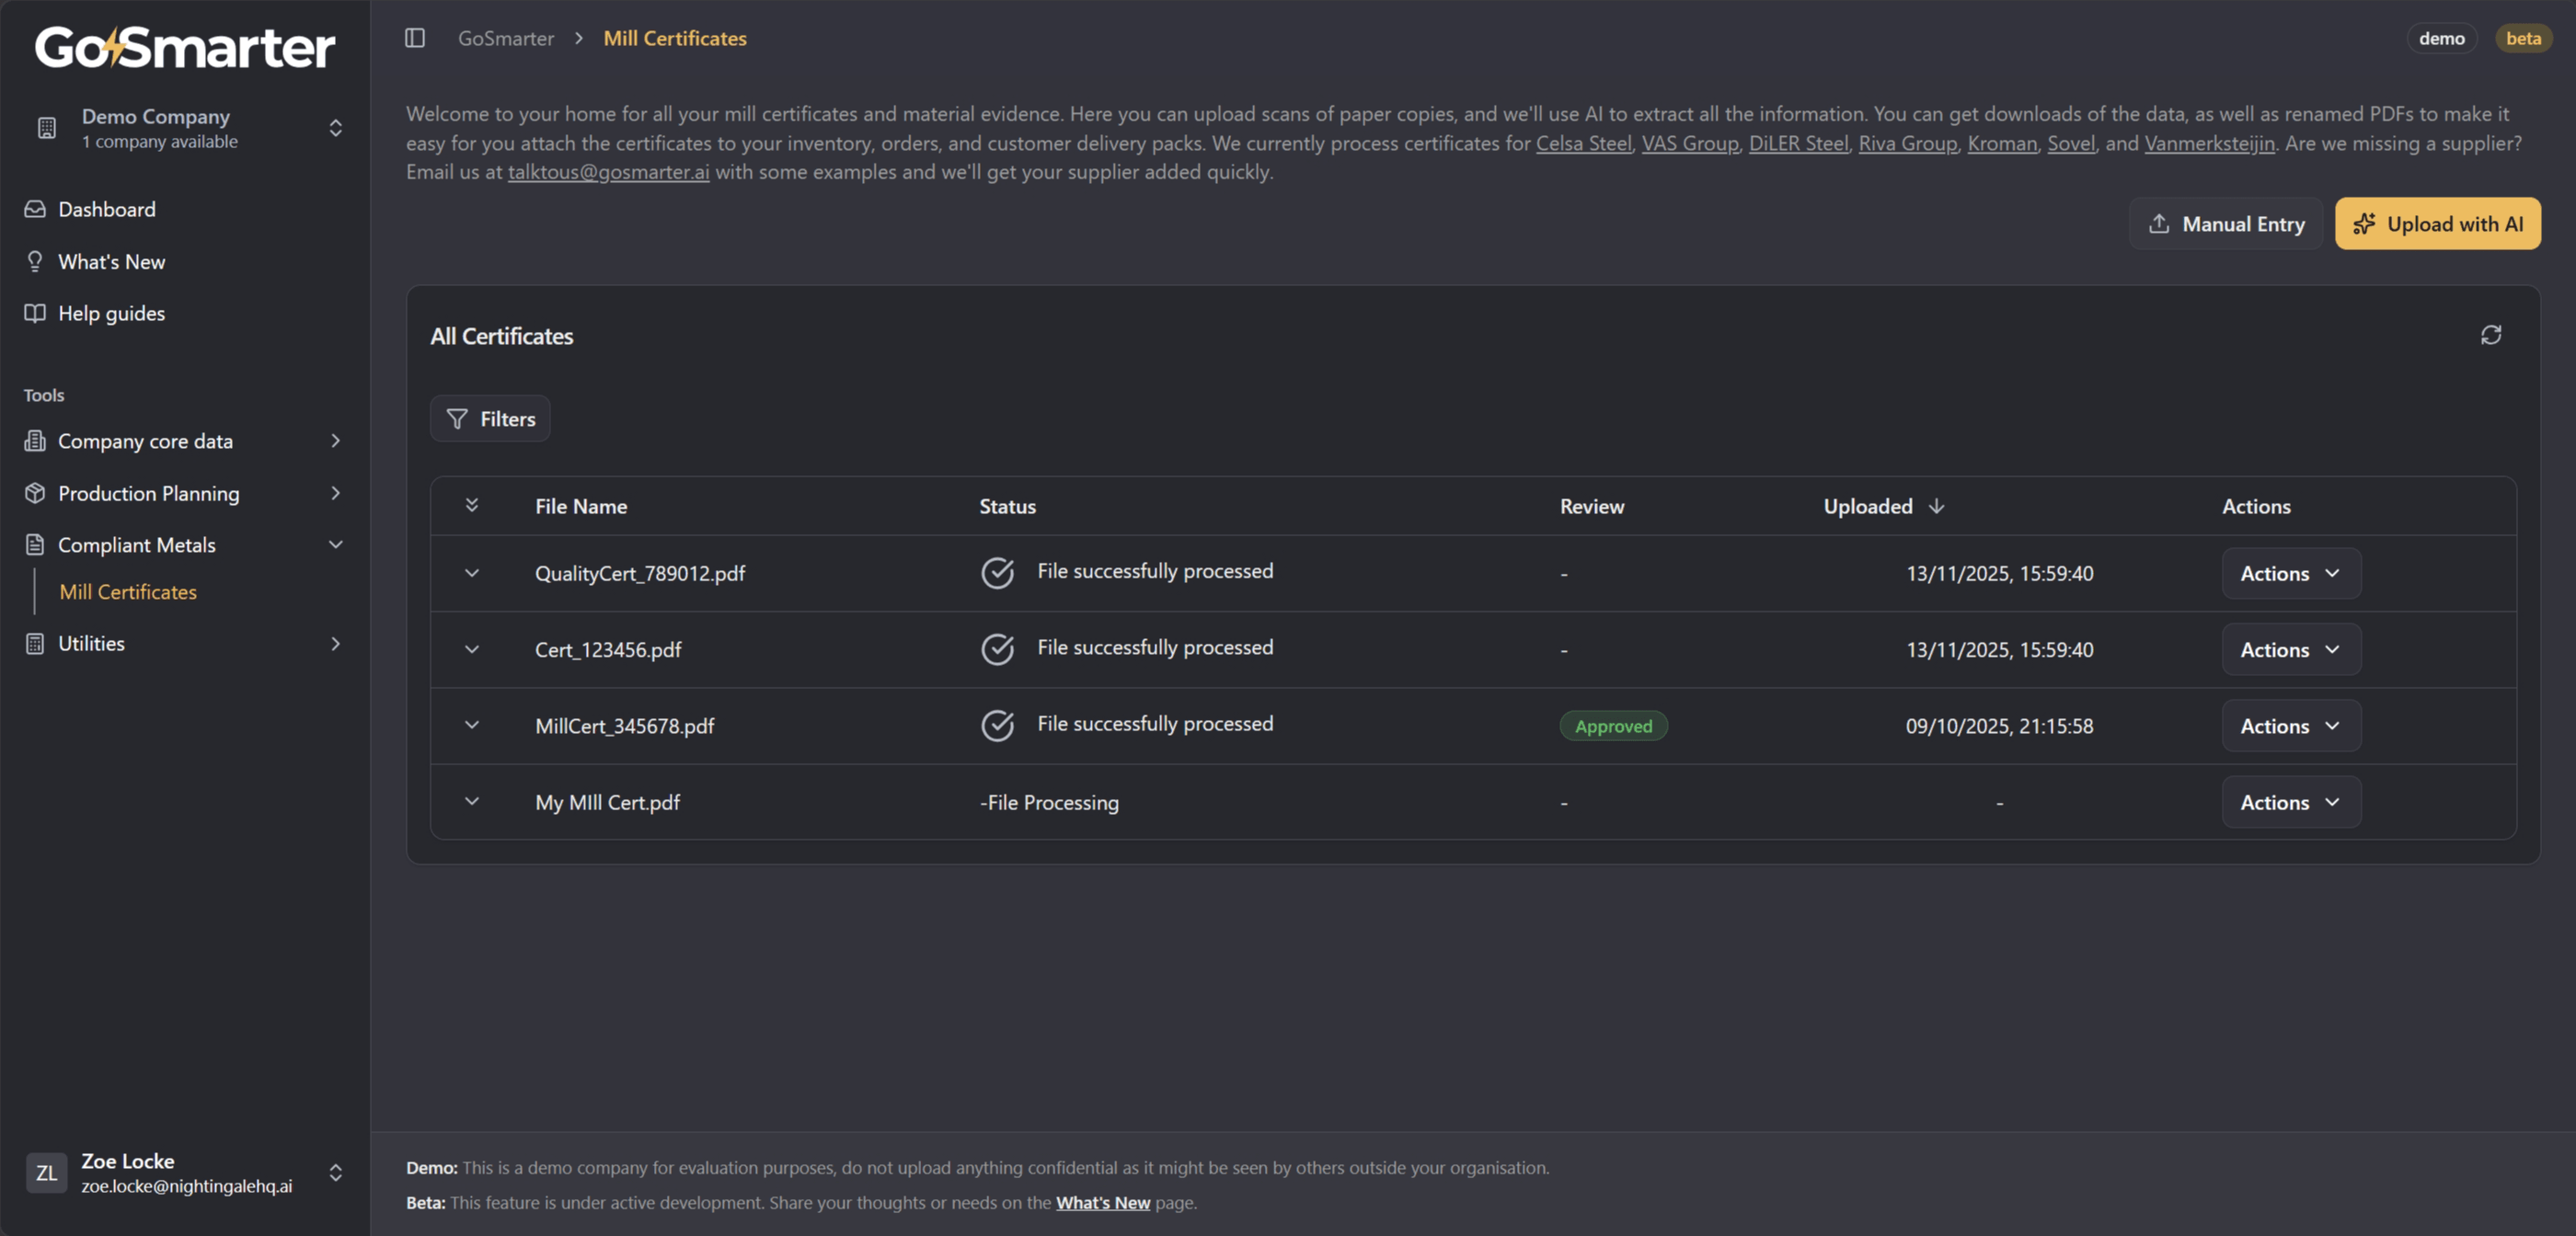Open the Kroman link
This screenshot has width=2576, height=1236.
point(2002,143)
